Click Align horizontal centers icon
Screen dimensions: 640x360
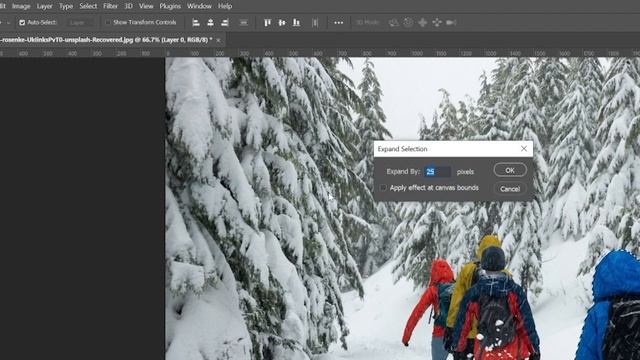210,22
